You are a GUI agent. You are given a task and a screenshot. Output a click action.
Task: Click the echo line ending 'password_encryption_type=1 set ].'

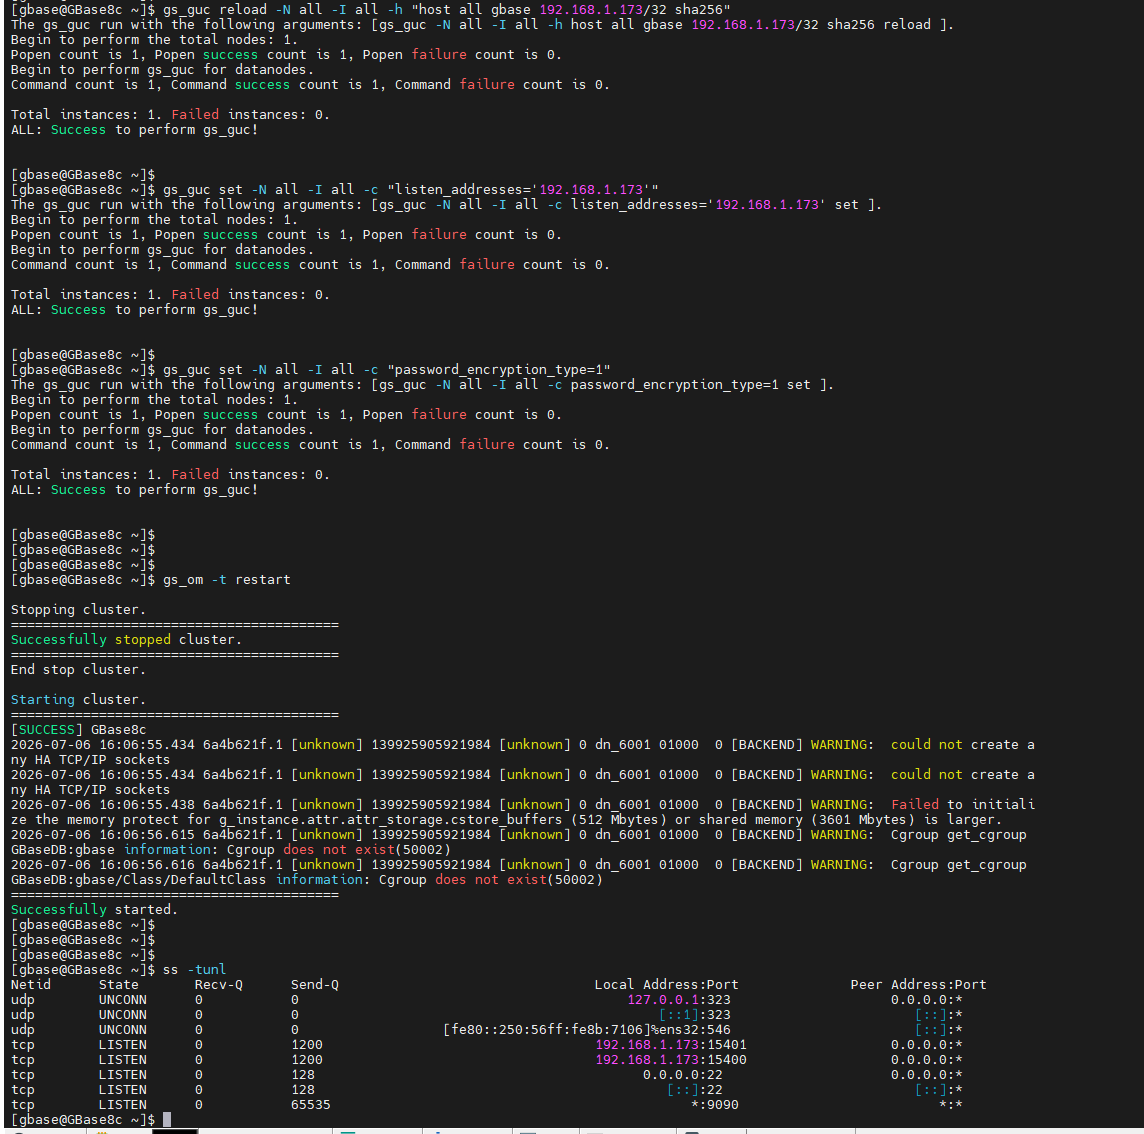[x=422, y=385]
